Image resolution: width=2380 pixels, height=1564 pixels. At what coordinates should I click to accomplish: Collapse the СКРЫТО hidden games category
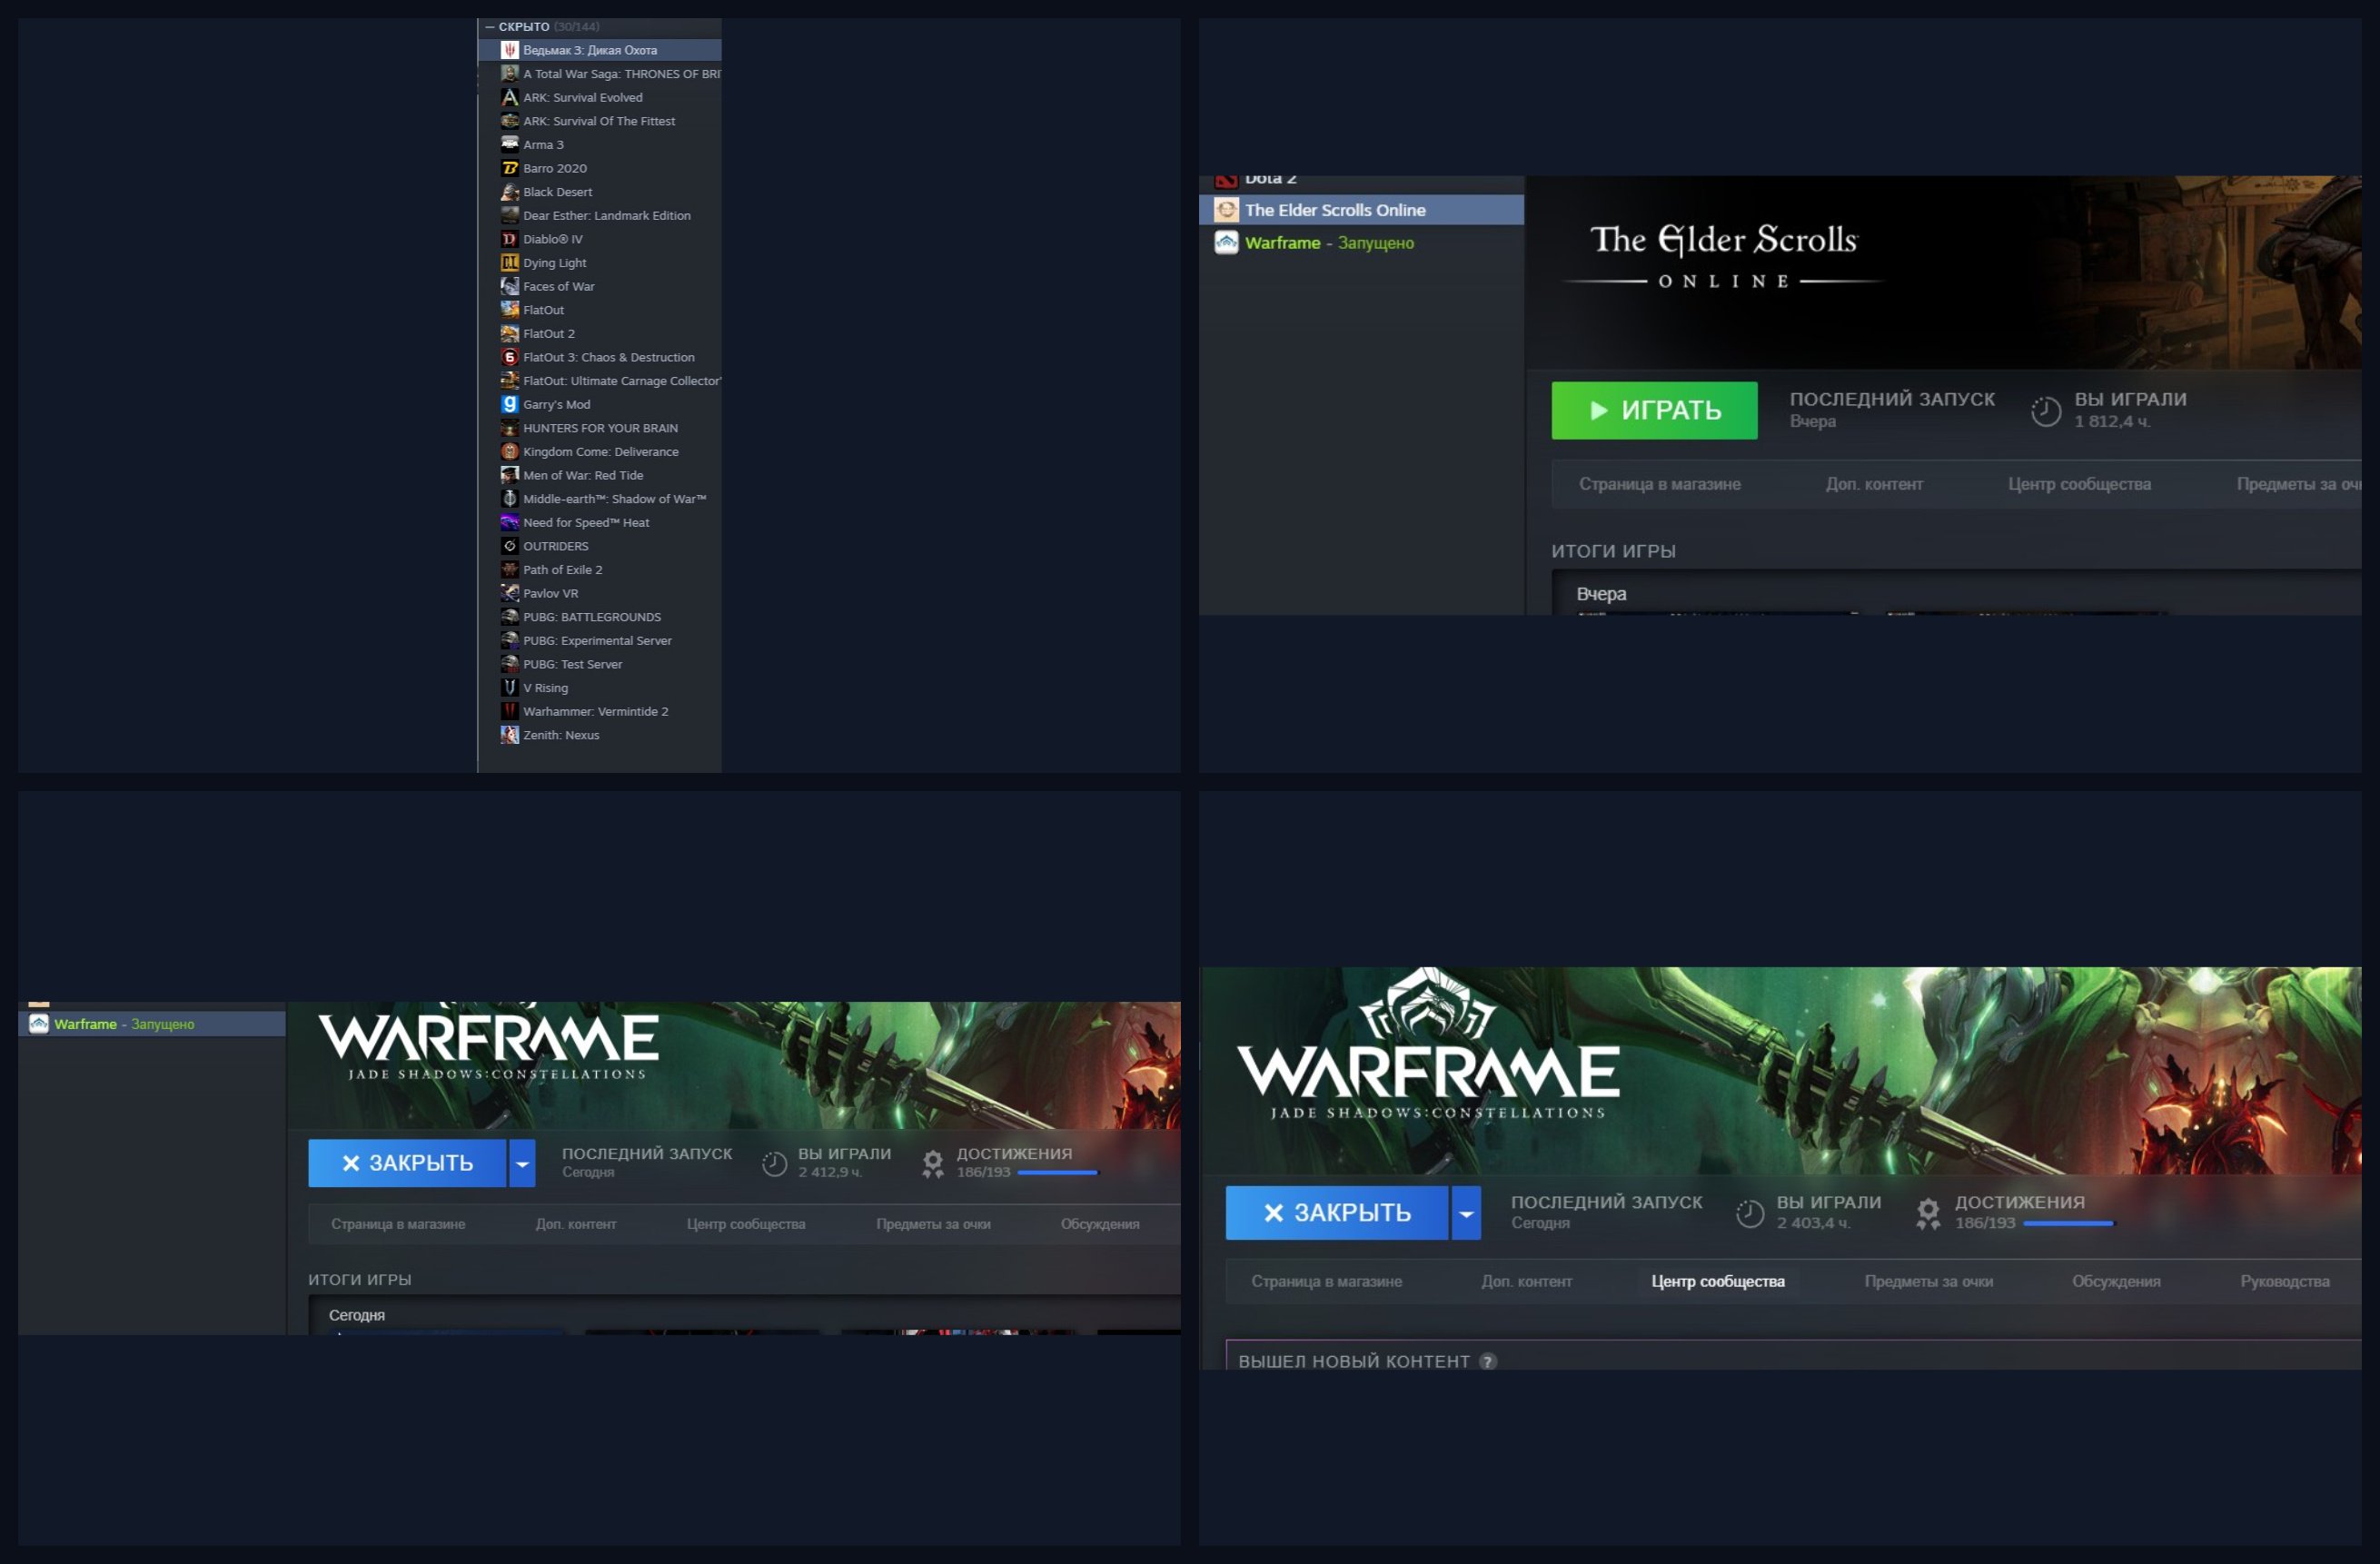pos(490,27)
